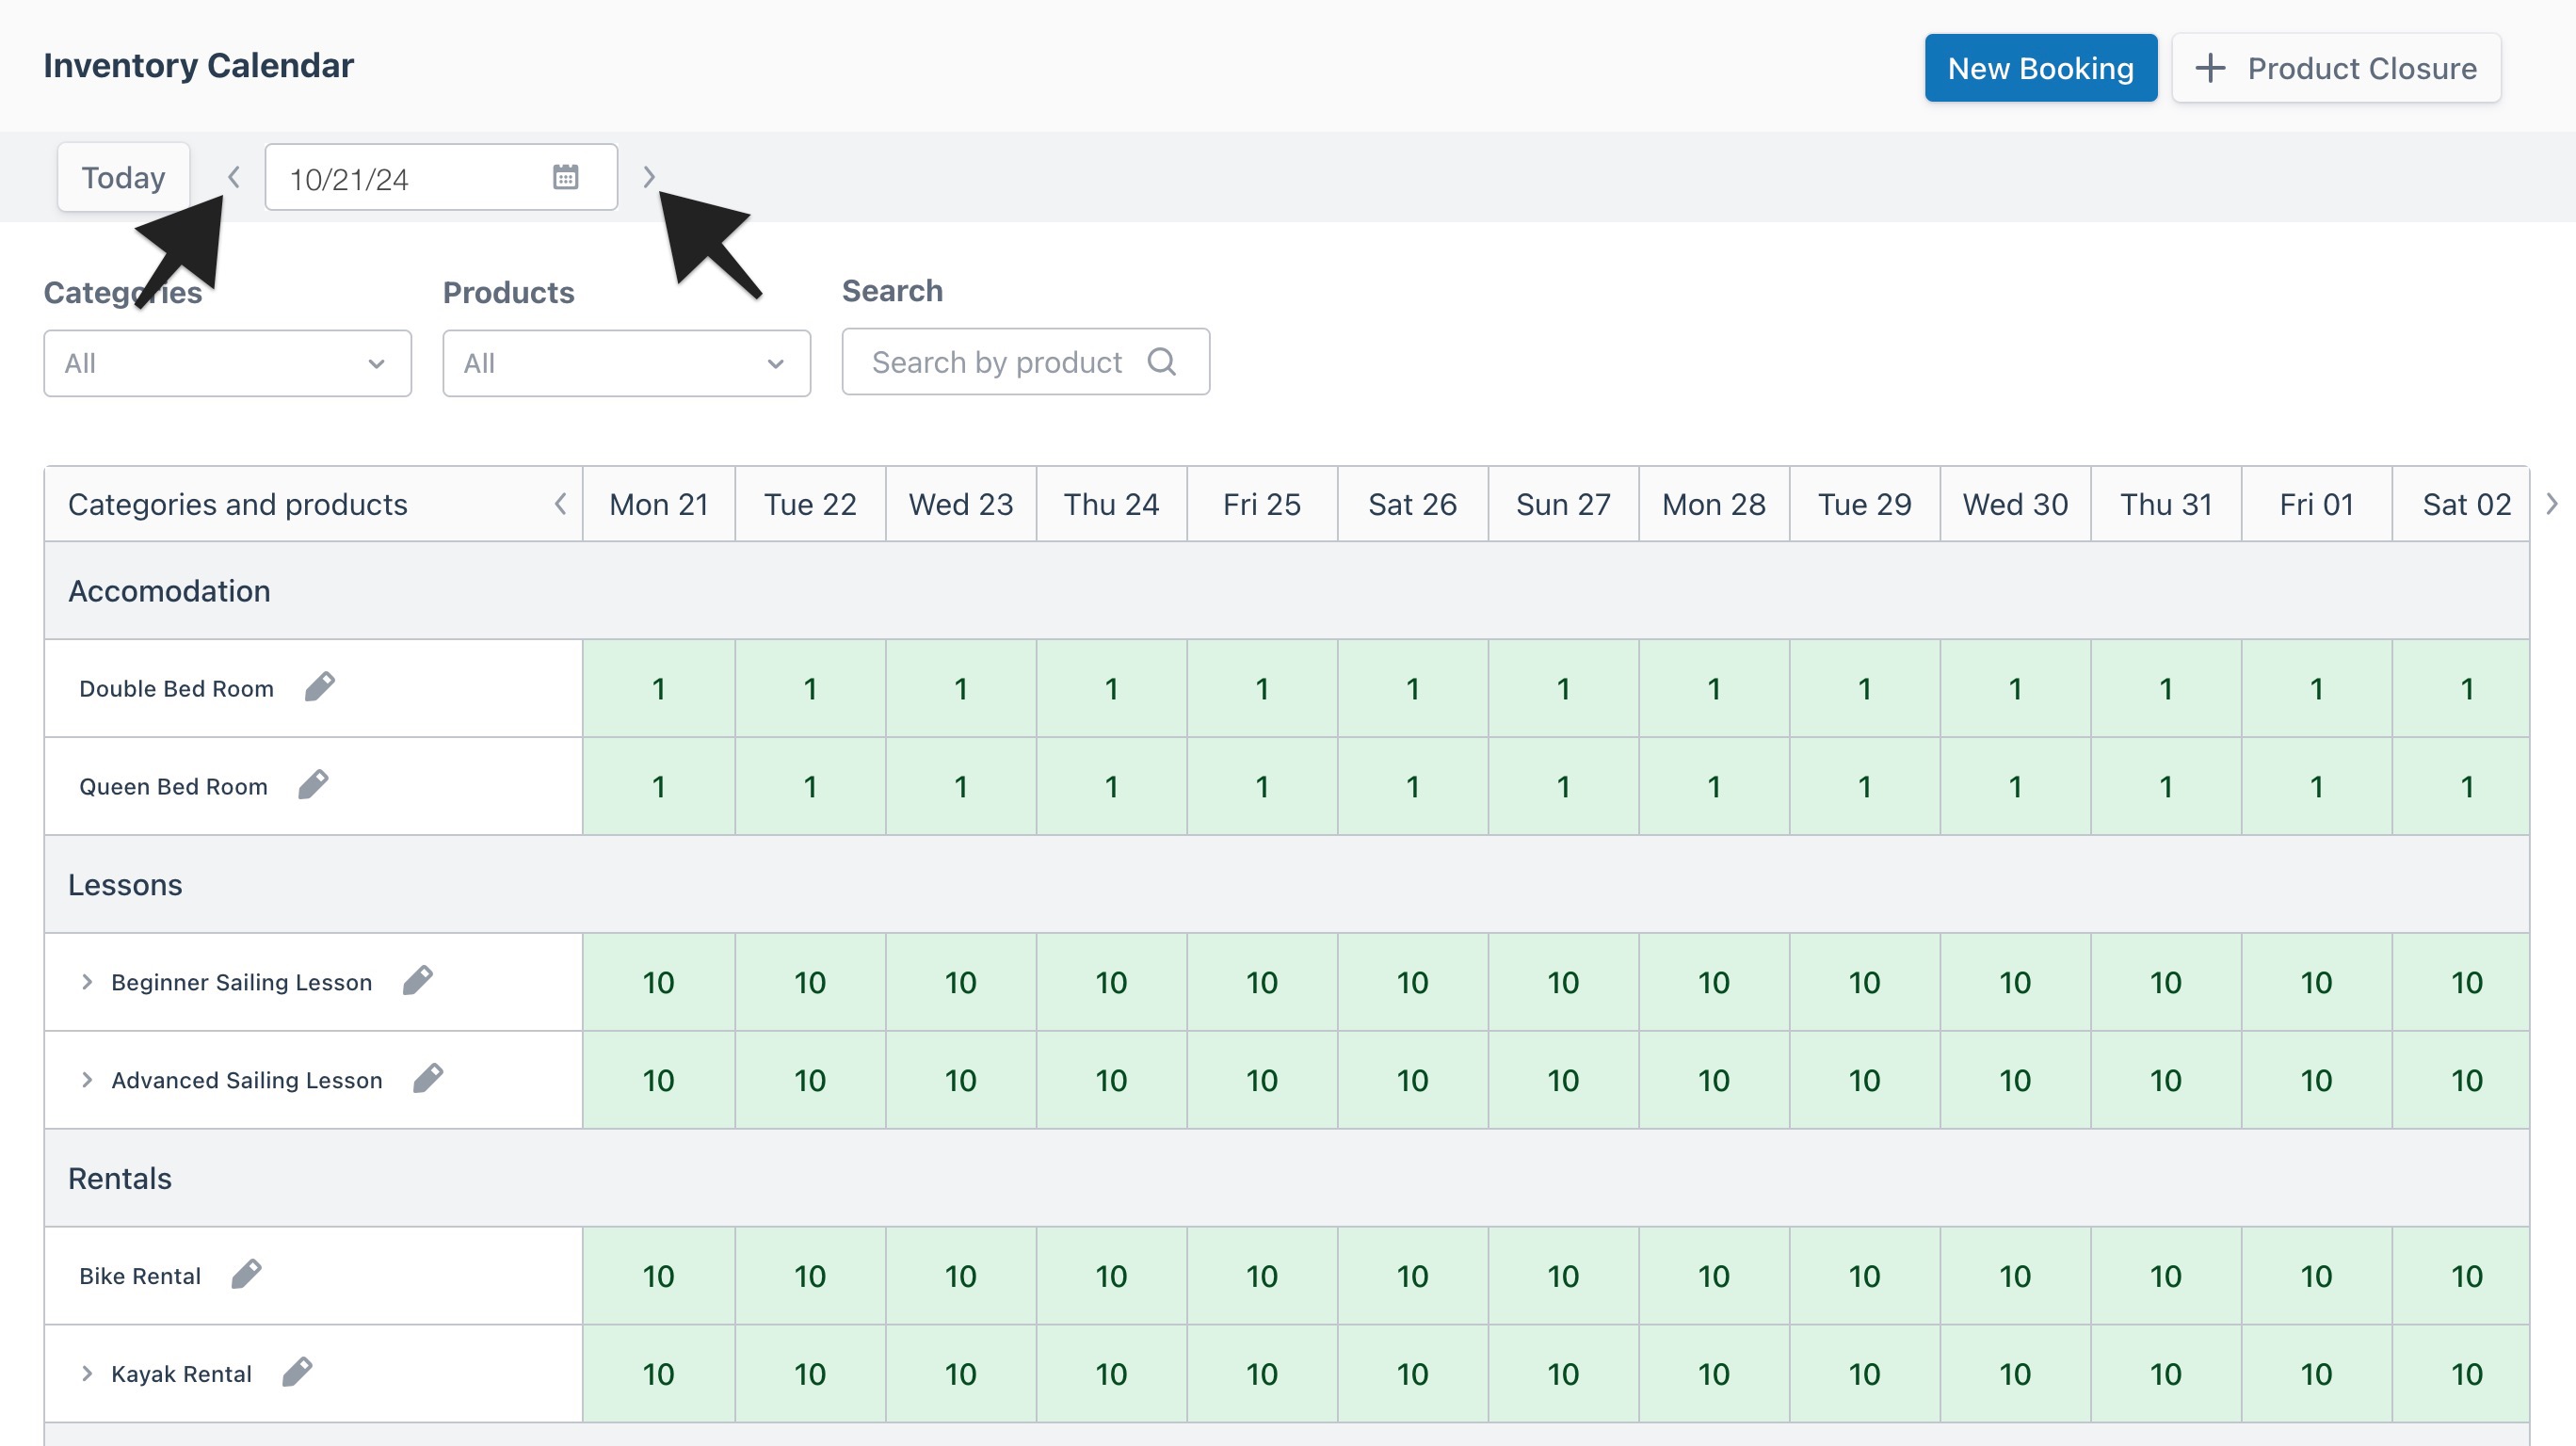Focus the Search by product field

click(x=1026, y=362)
